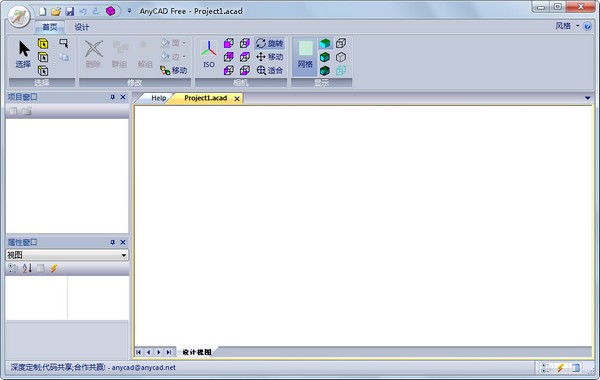Create a new document from quick access toolbar
This screenshot has height=380, width=600.
[x=42, y=11]
